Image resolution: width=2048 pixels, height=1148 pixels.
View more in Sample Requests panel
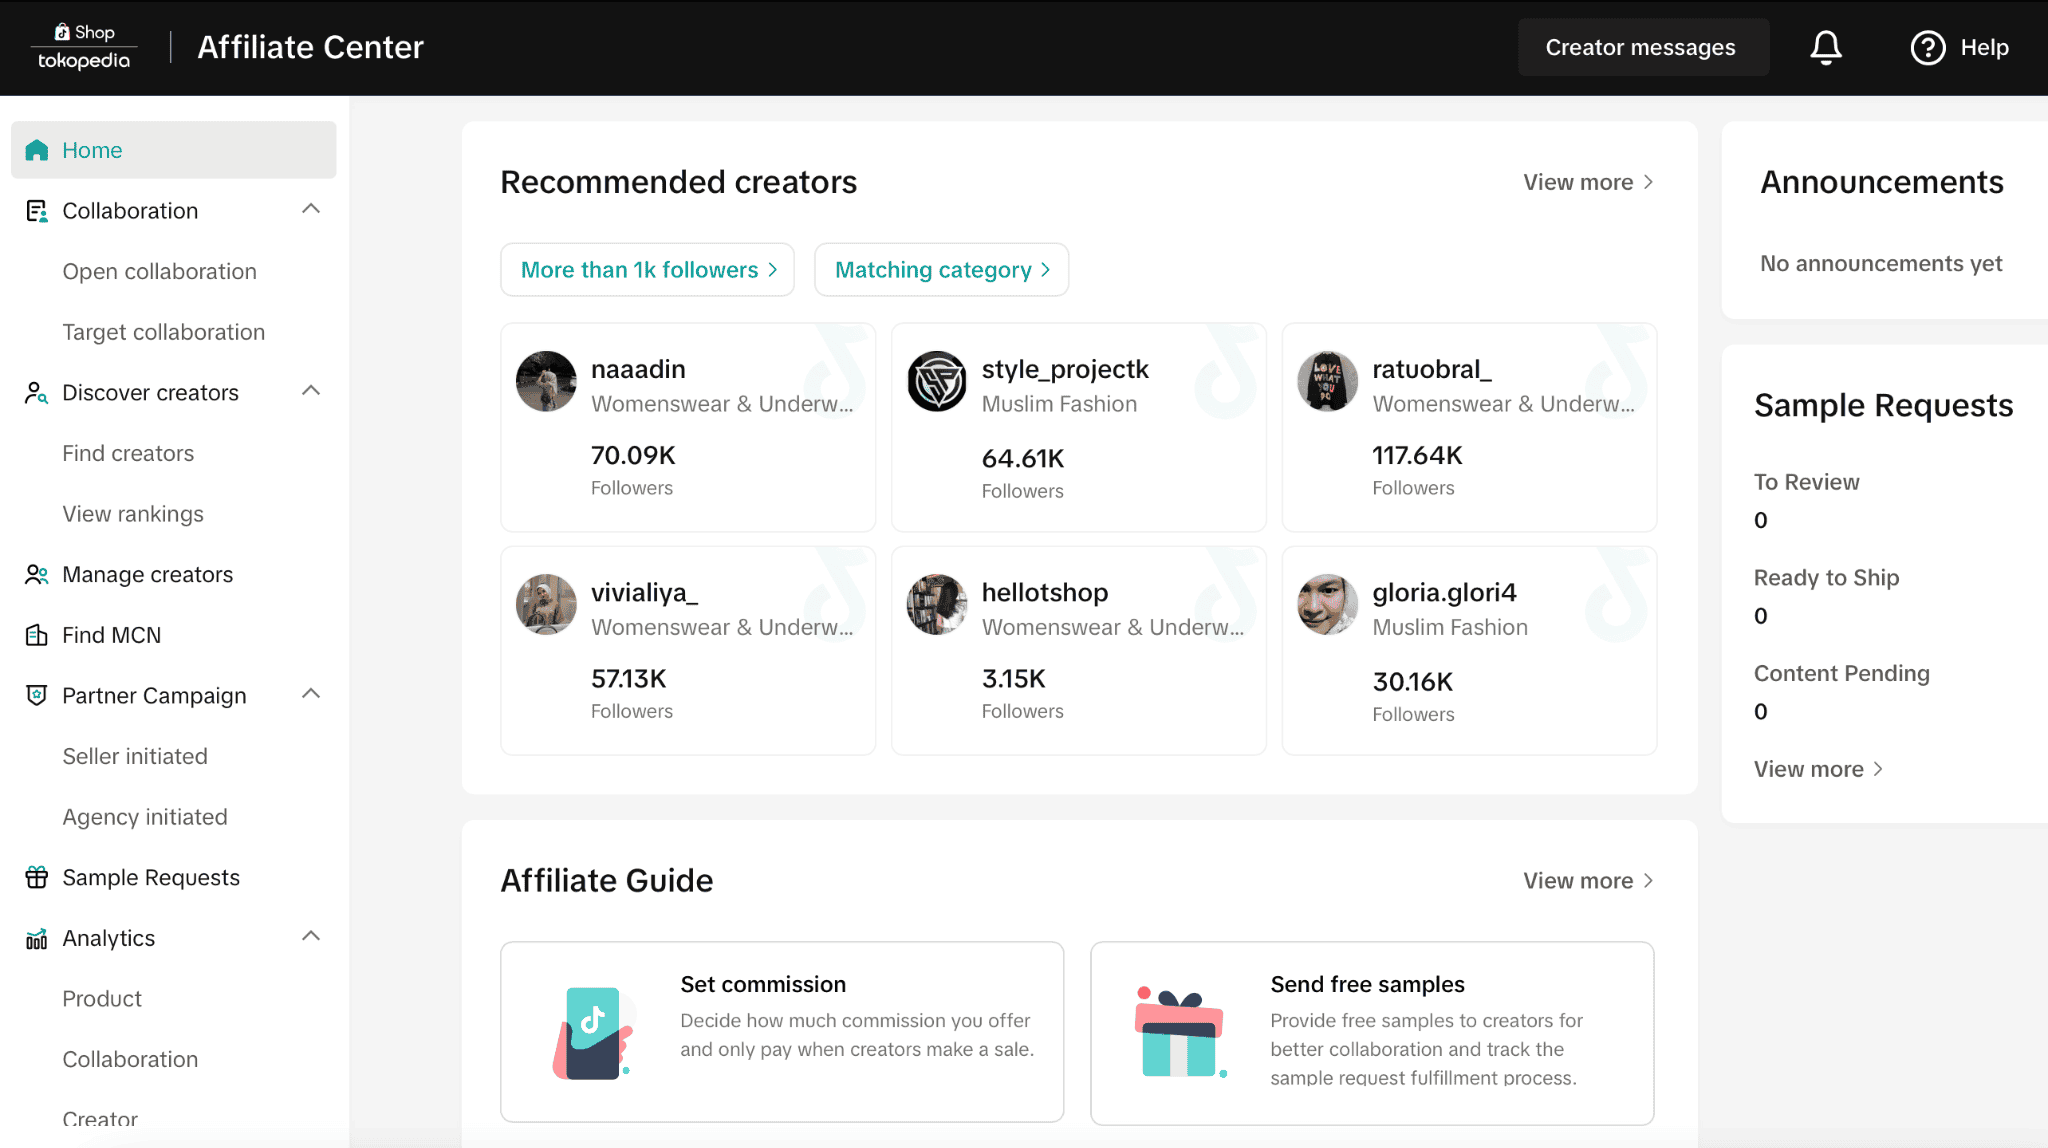pyautogui.click(x=1818, y=769)
